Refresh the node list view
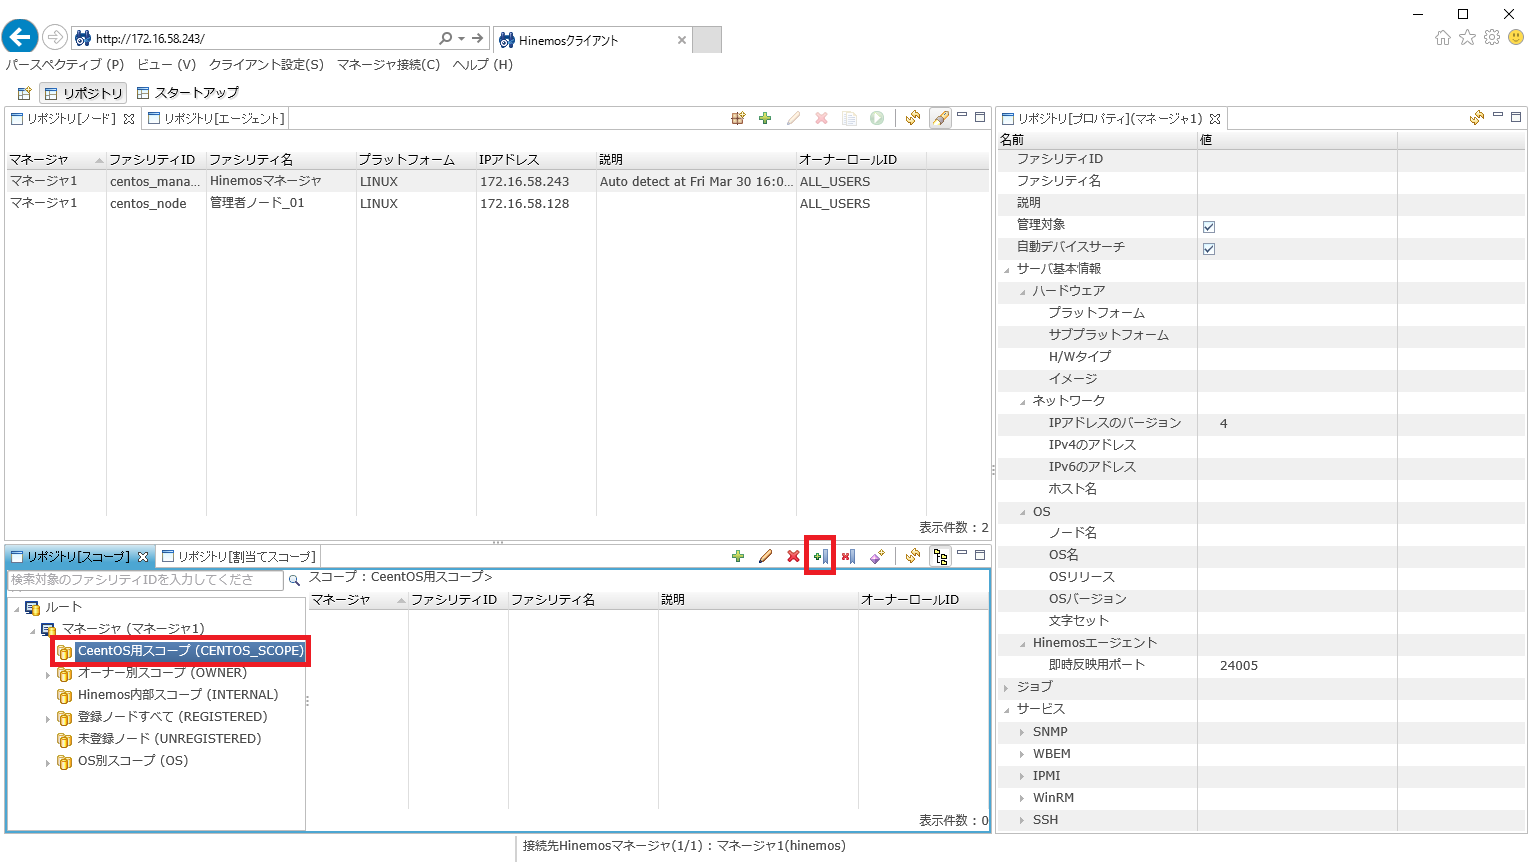The image size is (1532, 862). click(x=912, y=118)
